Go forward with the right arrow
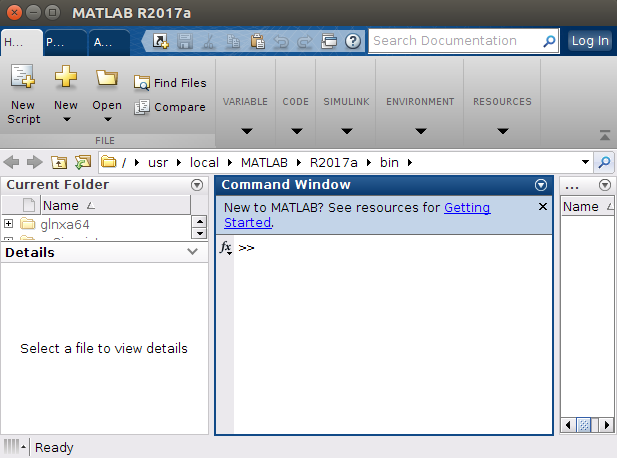The width and height of the screenshot is (617, 458). pos(35,162)
